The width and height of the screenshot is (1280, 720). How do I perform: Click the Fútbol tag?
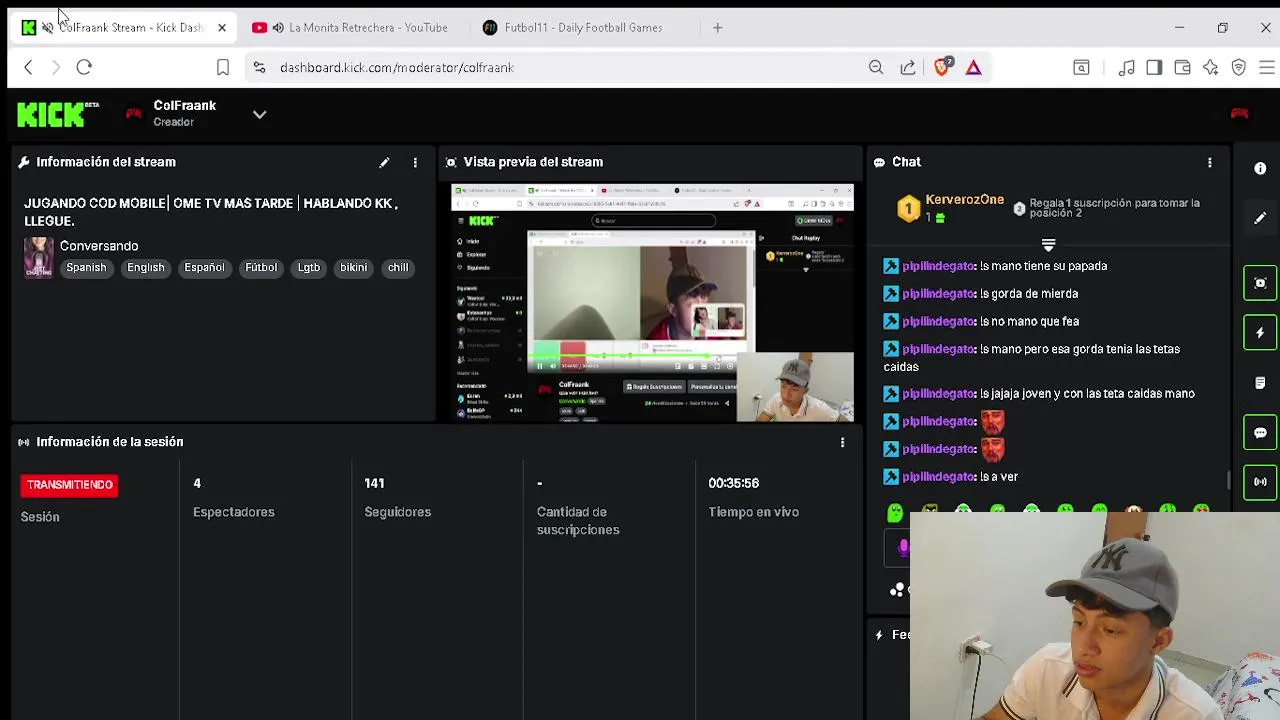(x=261, y=268)
